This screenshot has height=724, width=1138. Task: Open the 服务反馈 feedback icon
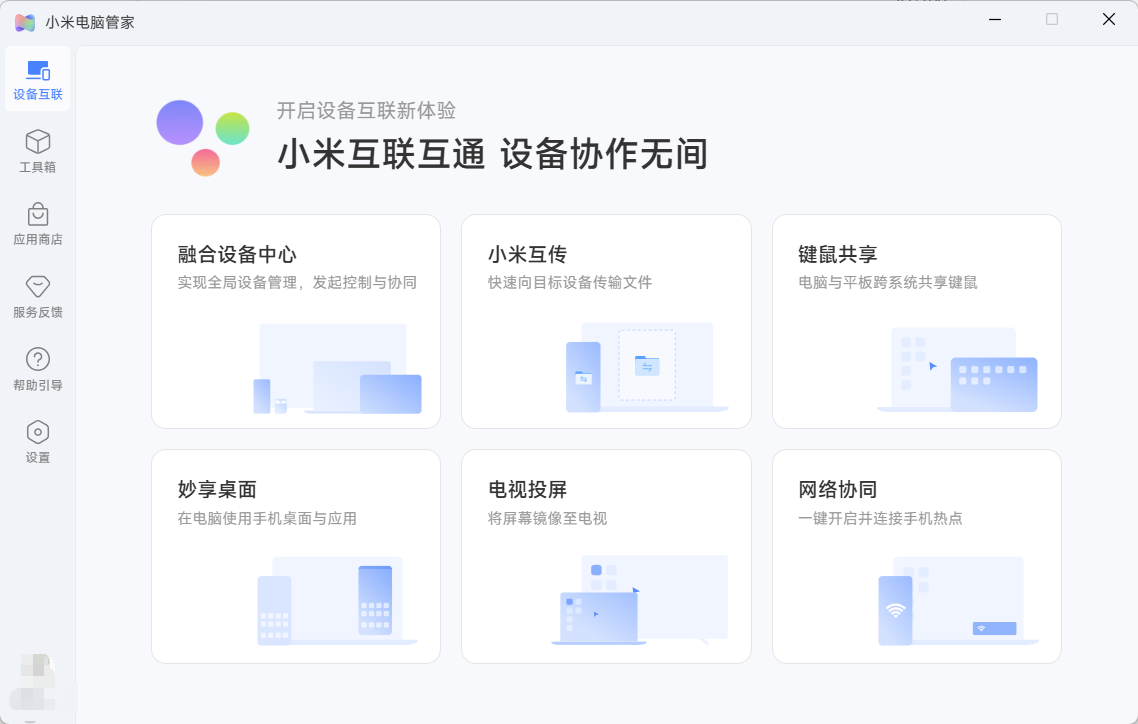[38, 288]
